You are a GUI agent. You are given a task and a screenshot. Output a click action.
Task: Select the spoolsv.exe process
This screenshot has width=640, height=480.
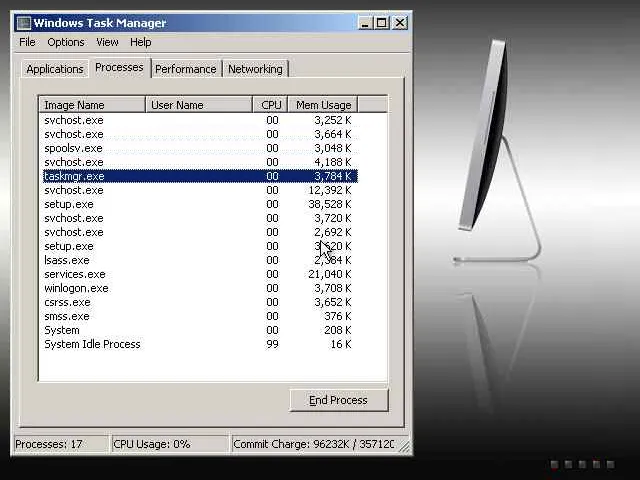tap(200, 148)
